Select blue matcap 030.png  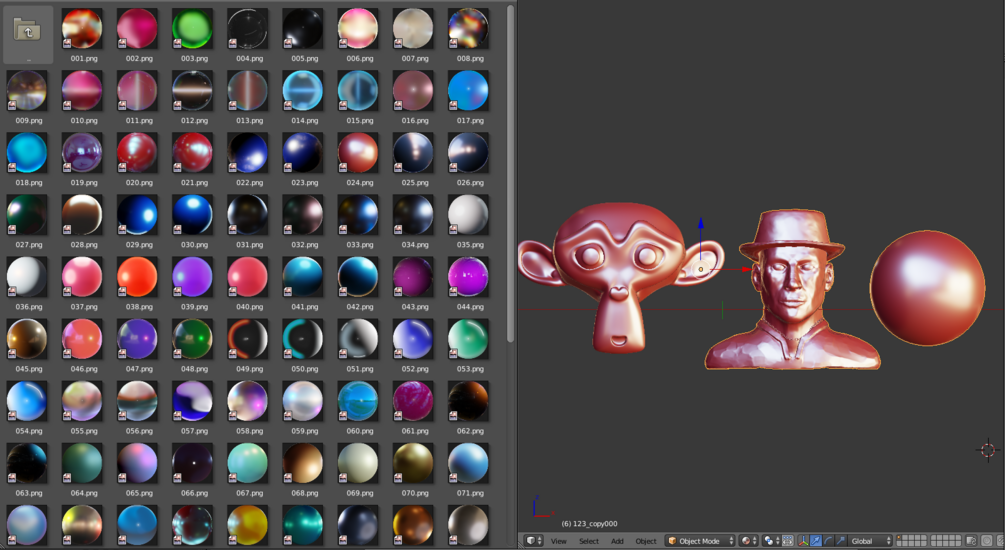coord(192,215)
